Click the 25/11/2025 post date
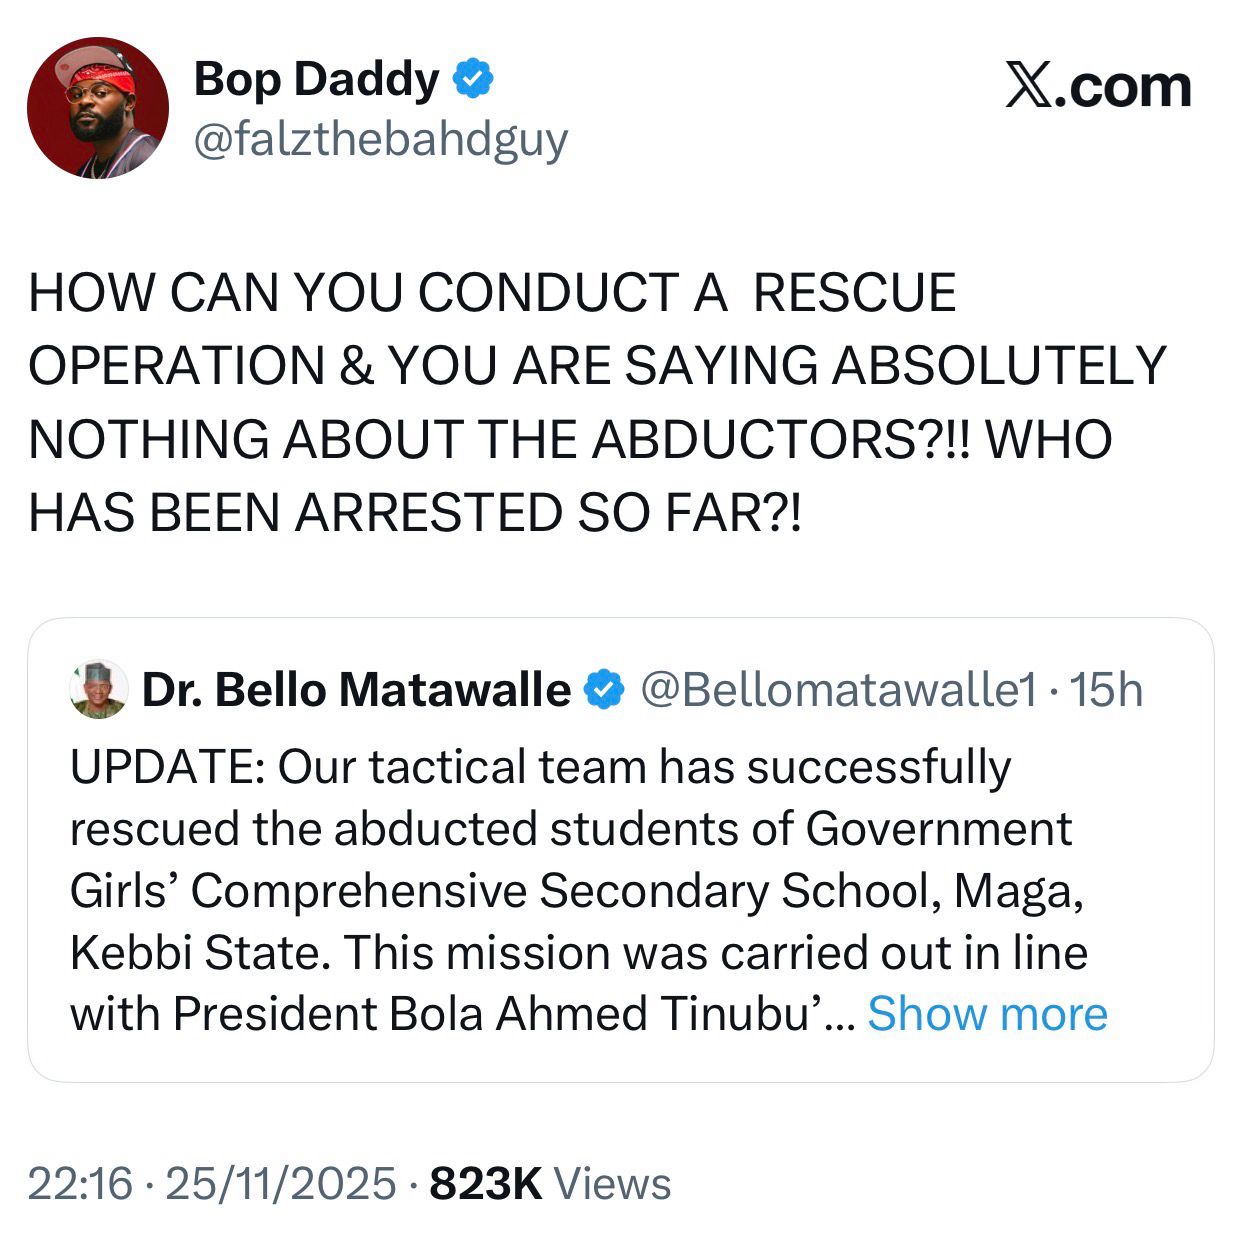The height and width of the screenshot is (1241, 1242). (280, 1184)
